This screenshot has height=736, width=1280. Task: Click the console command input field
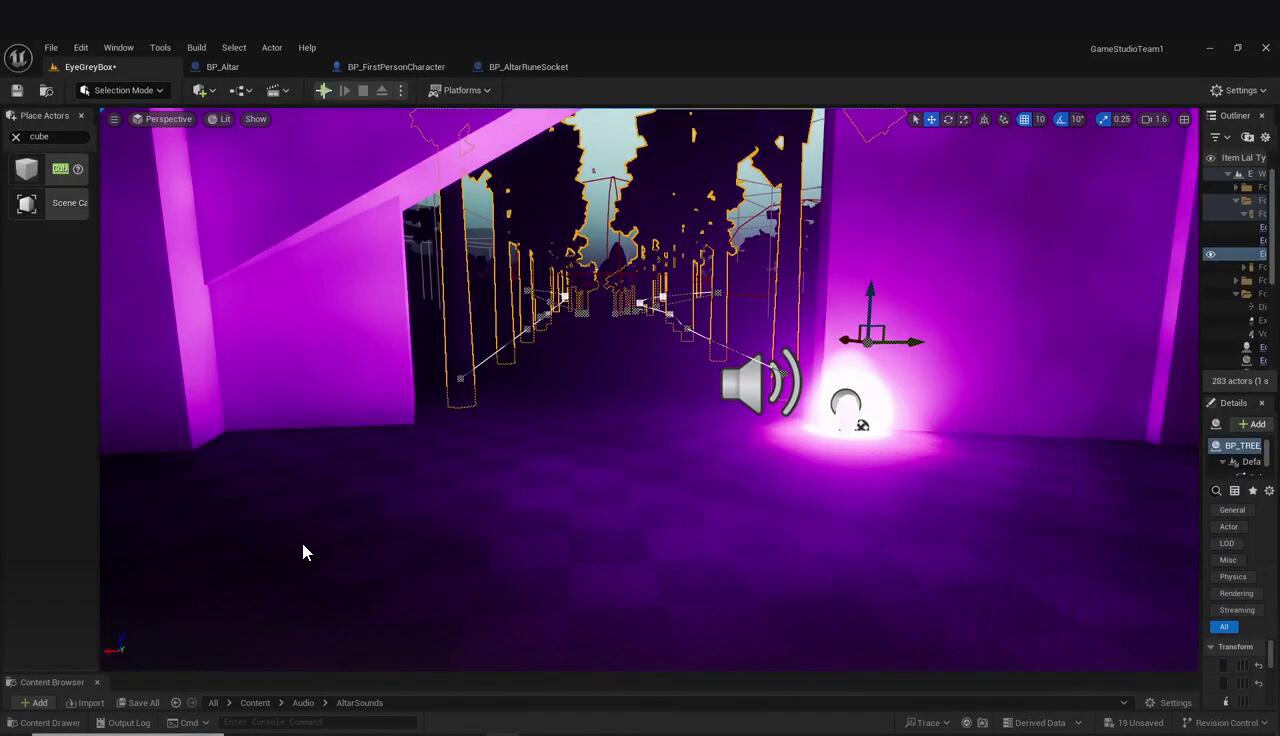(x=318, y=722)
